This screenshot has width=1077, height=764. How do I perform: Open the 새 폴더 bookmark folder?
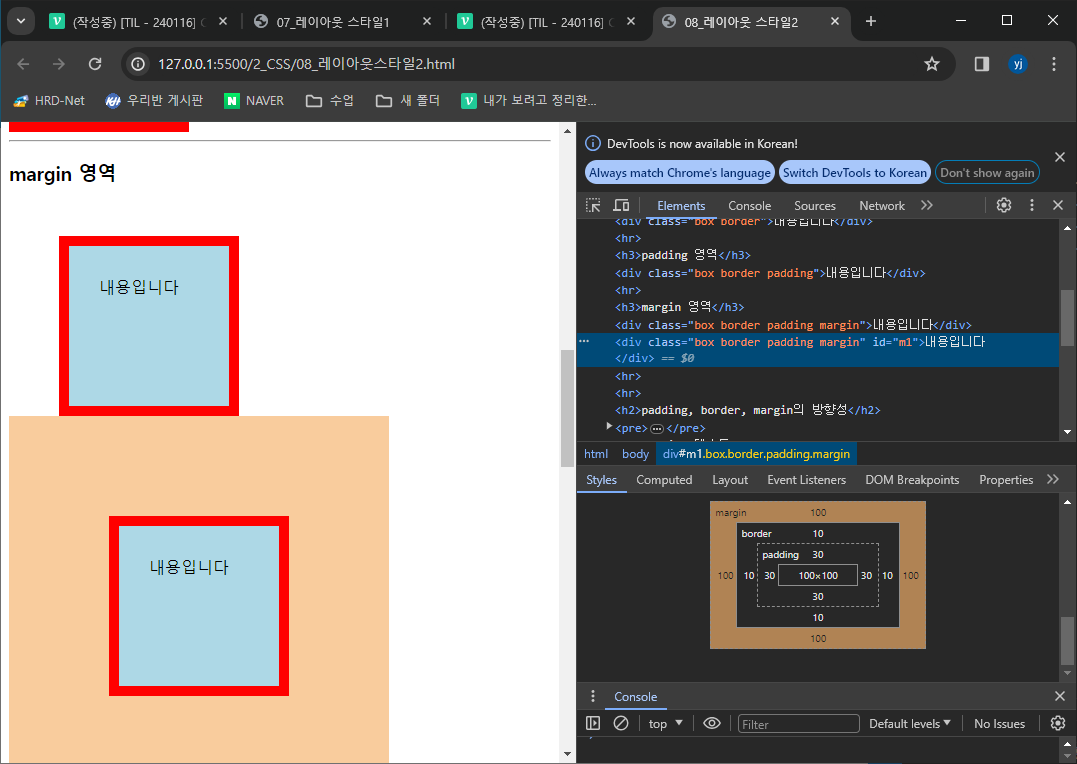tap(408, 101)
